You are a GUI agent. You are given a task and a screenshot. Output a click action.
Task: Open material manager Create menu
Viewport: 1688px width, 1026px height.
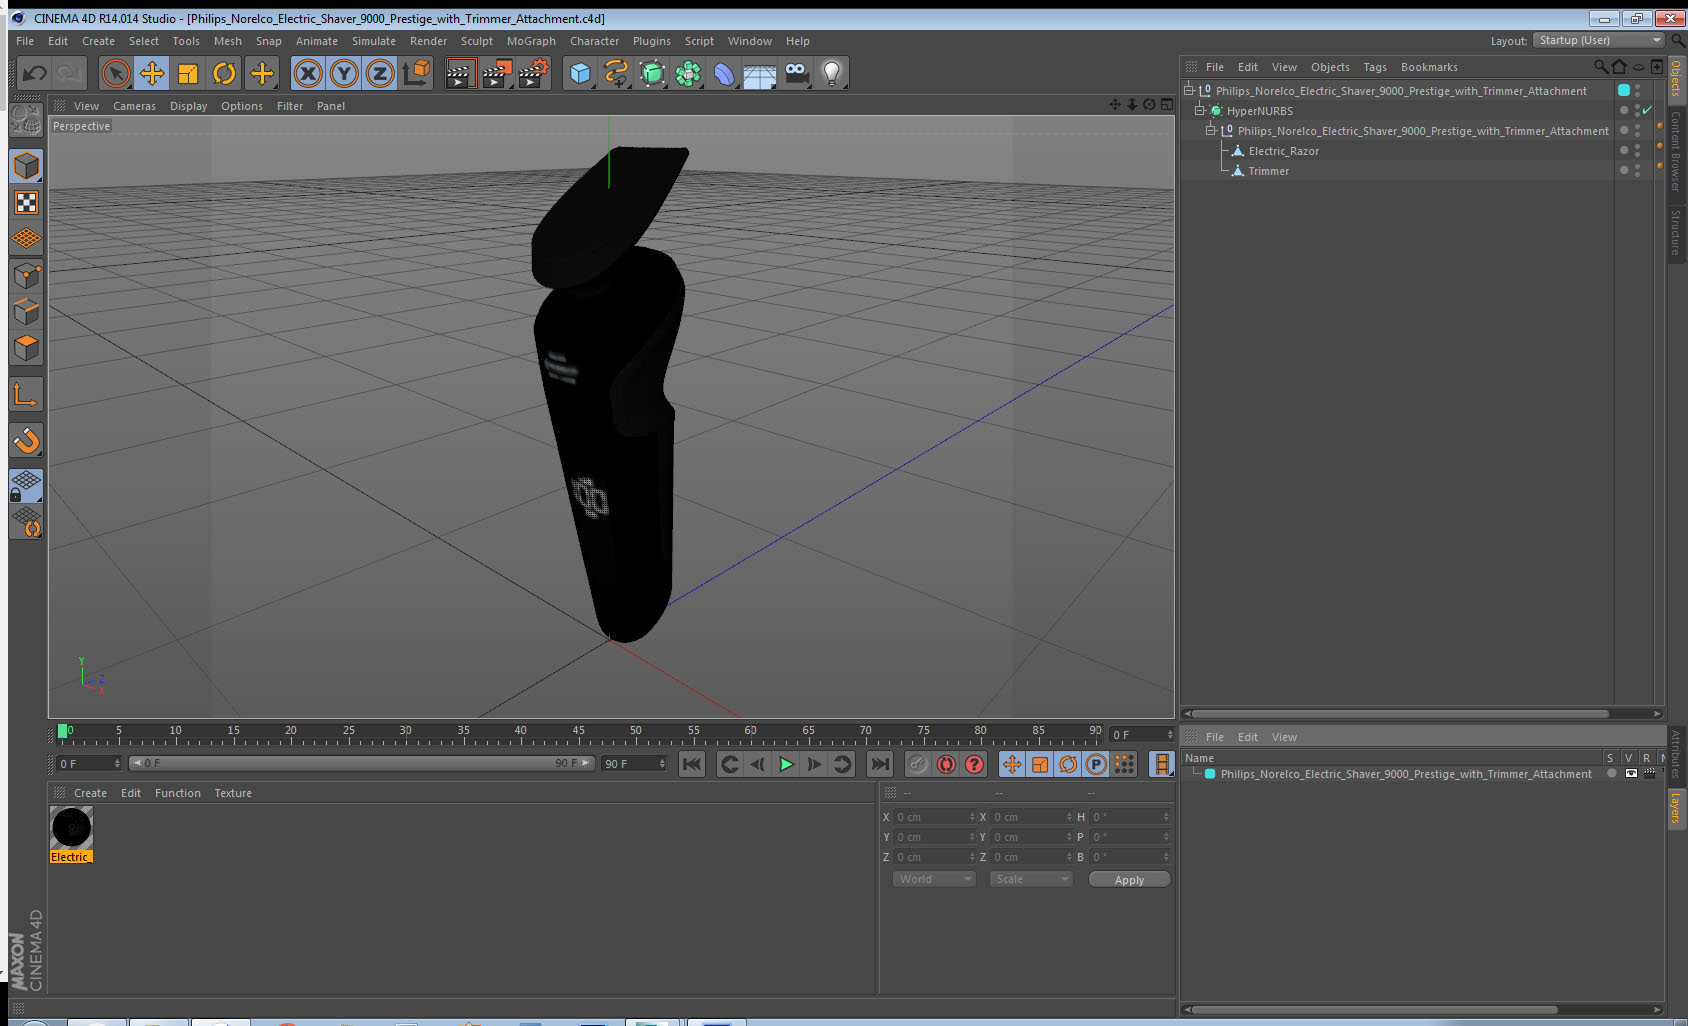(90, 793)
